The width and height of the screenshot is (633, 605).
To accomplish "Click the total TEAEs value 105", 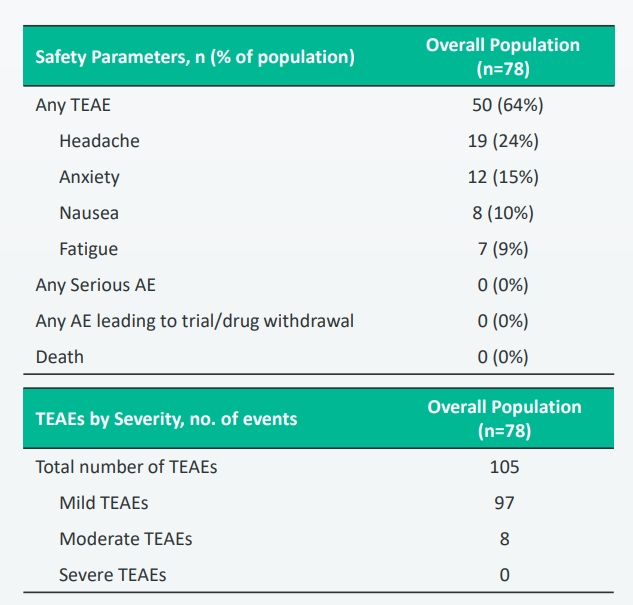I will 504,467.
